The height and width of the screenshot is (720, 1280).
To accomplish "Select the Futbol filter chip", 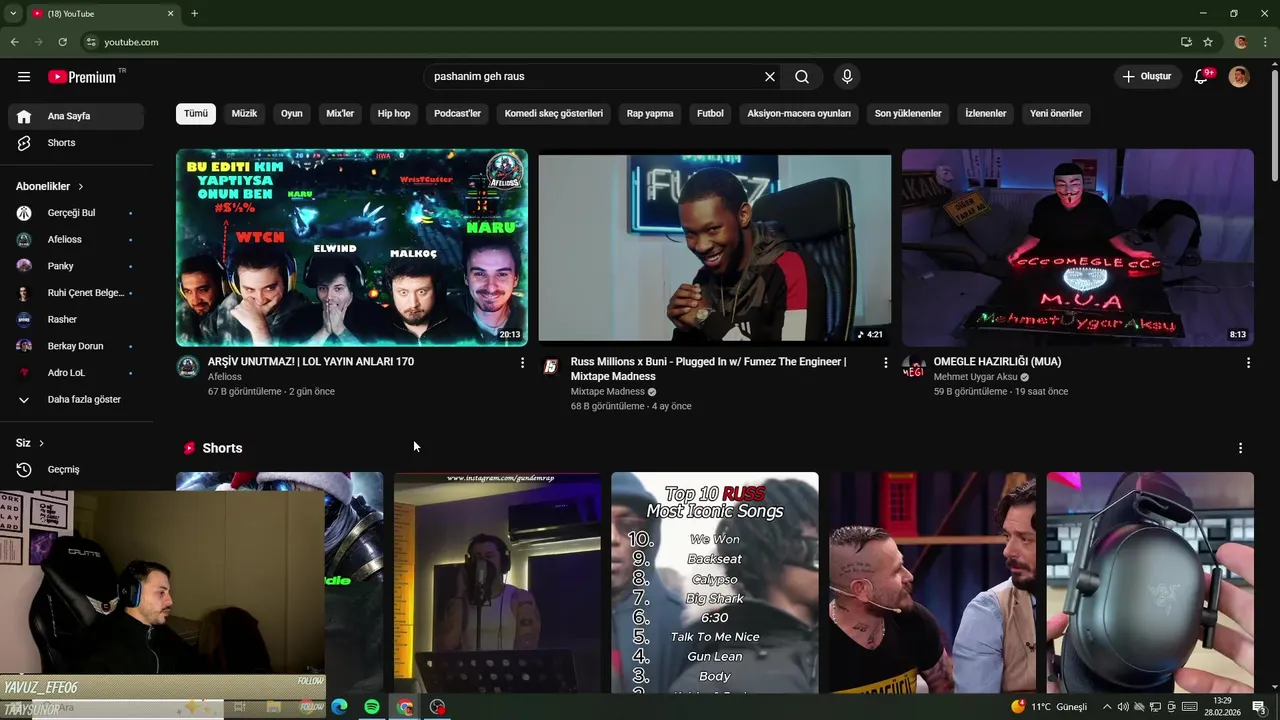I will (x=710, y=114).
